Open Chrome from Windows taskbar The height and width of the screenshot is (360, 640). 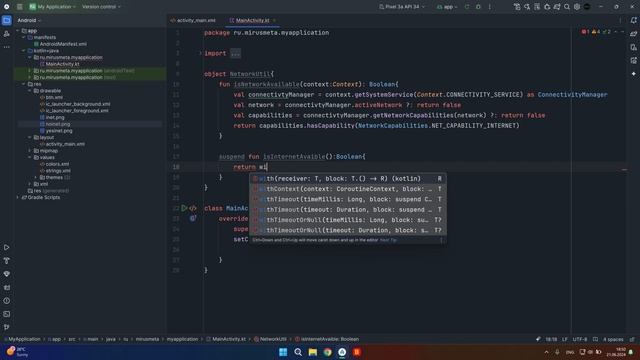pyautogui.click(x=327, y=352)
